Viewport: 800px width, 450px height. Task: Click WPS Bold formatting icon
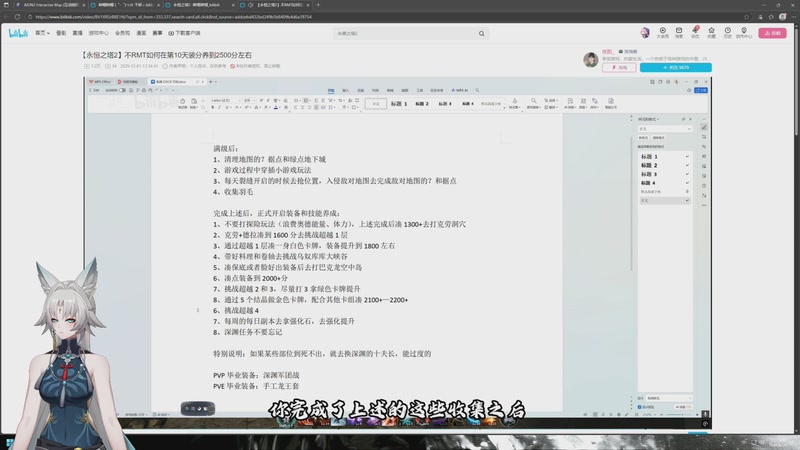(x=213, y=108)
